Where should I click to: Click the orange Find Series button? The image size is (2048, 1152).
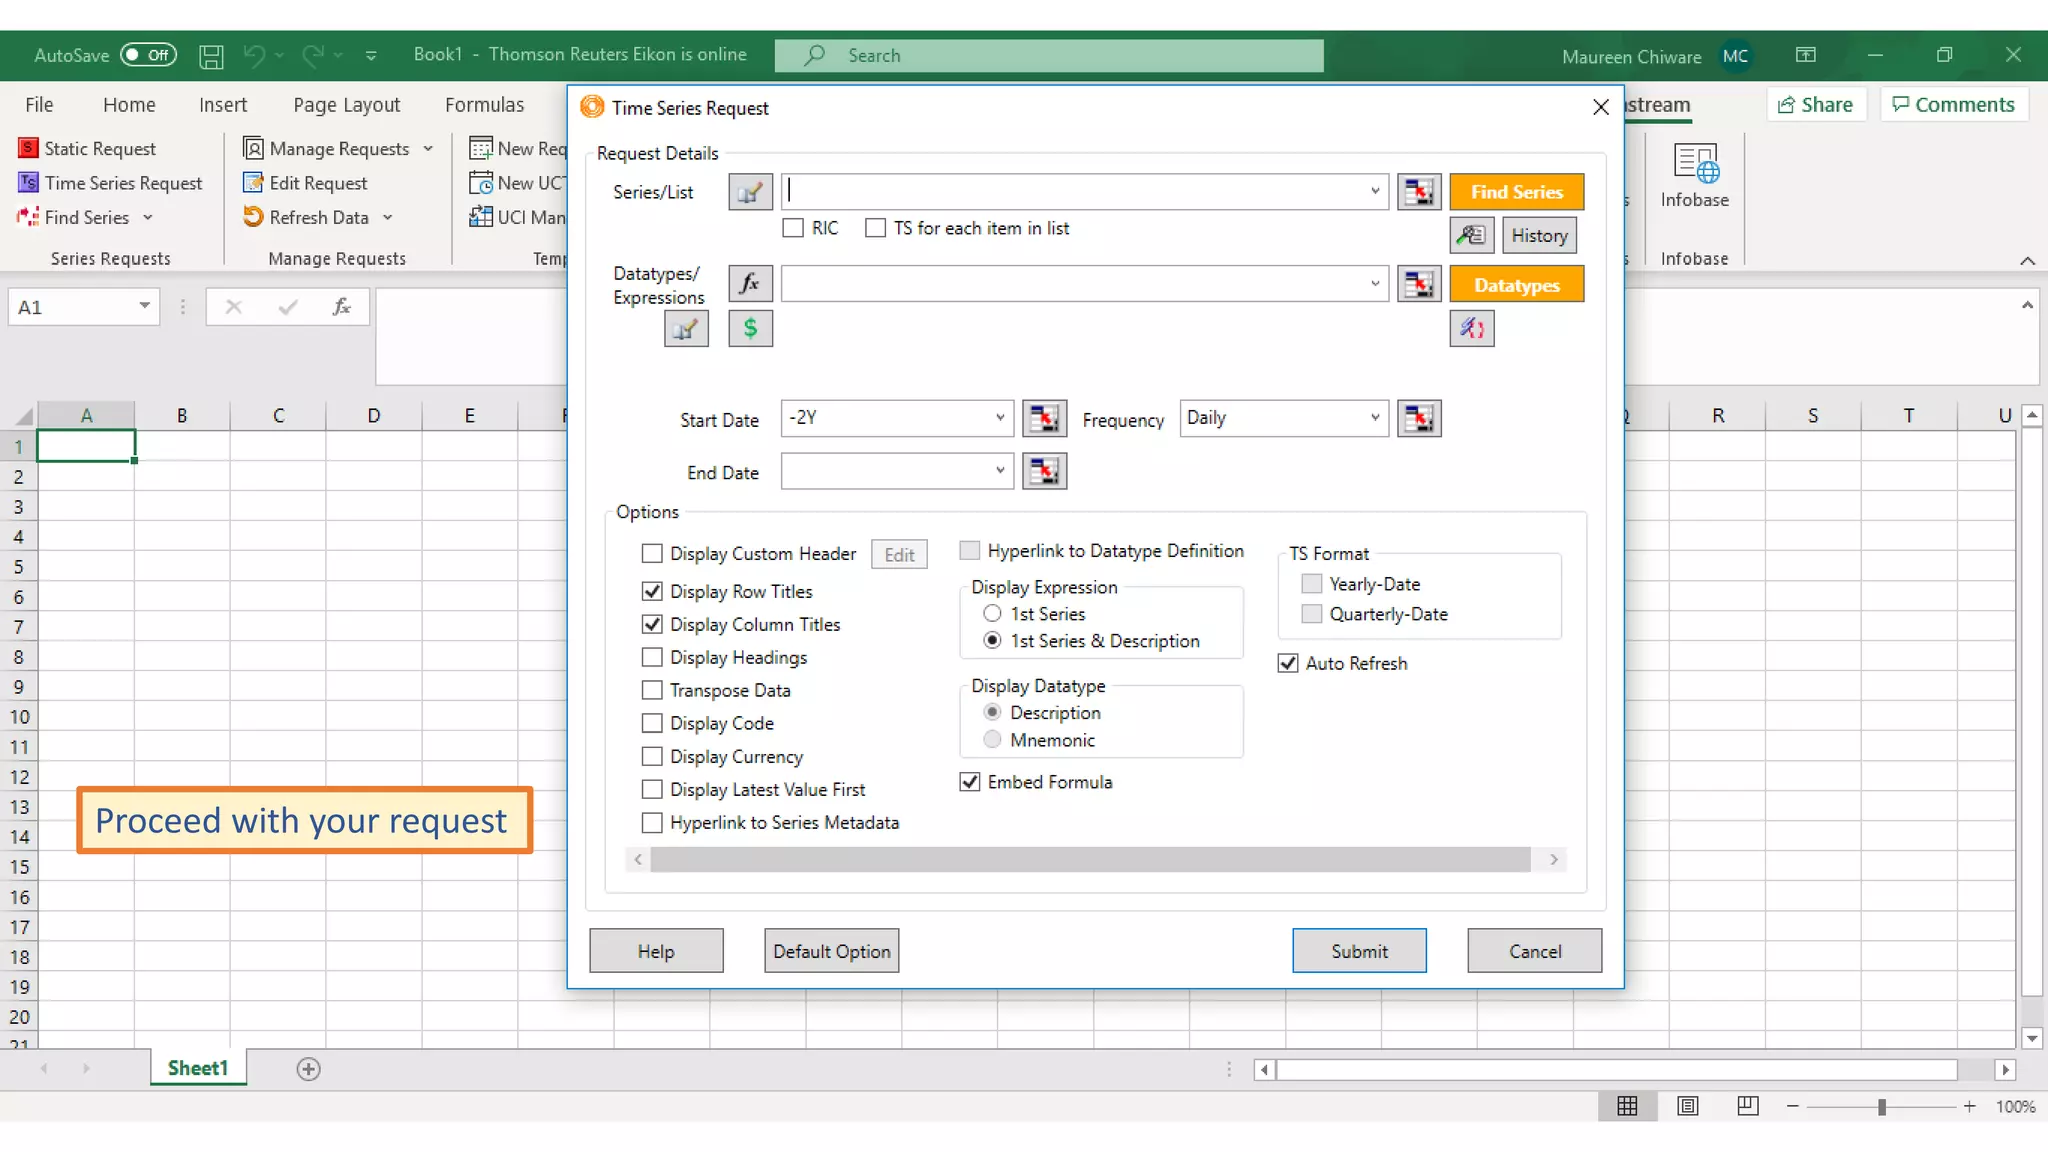pyautogui.click(x=1516, y=192)
